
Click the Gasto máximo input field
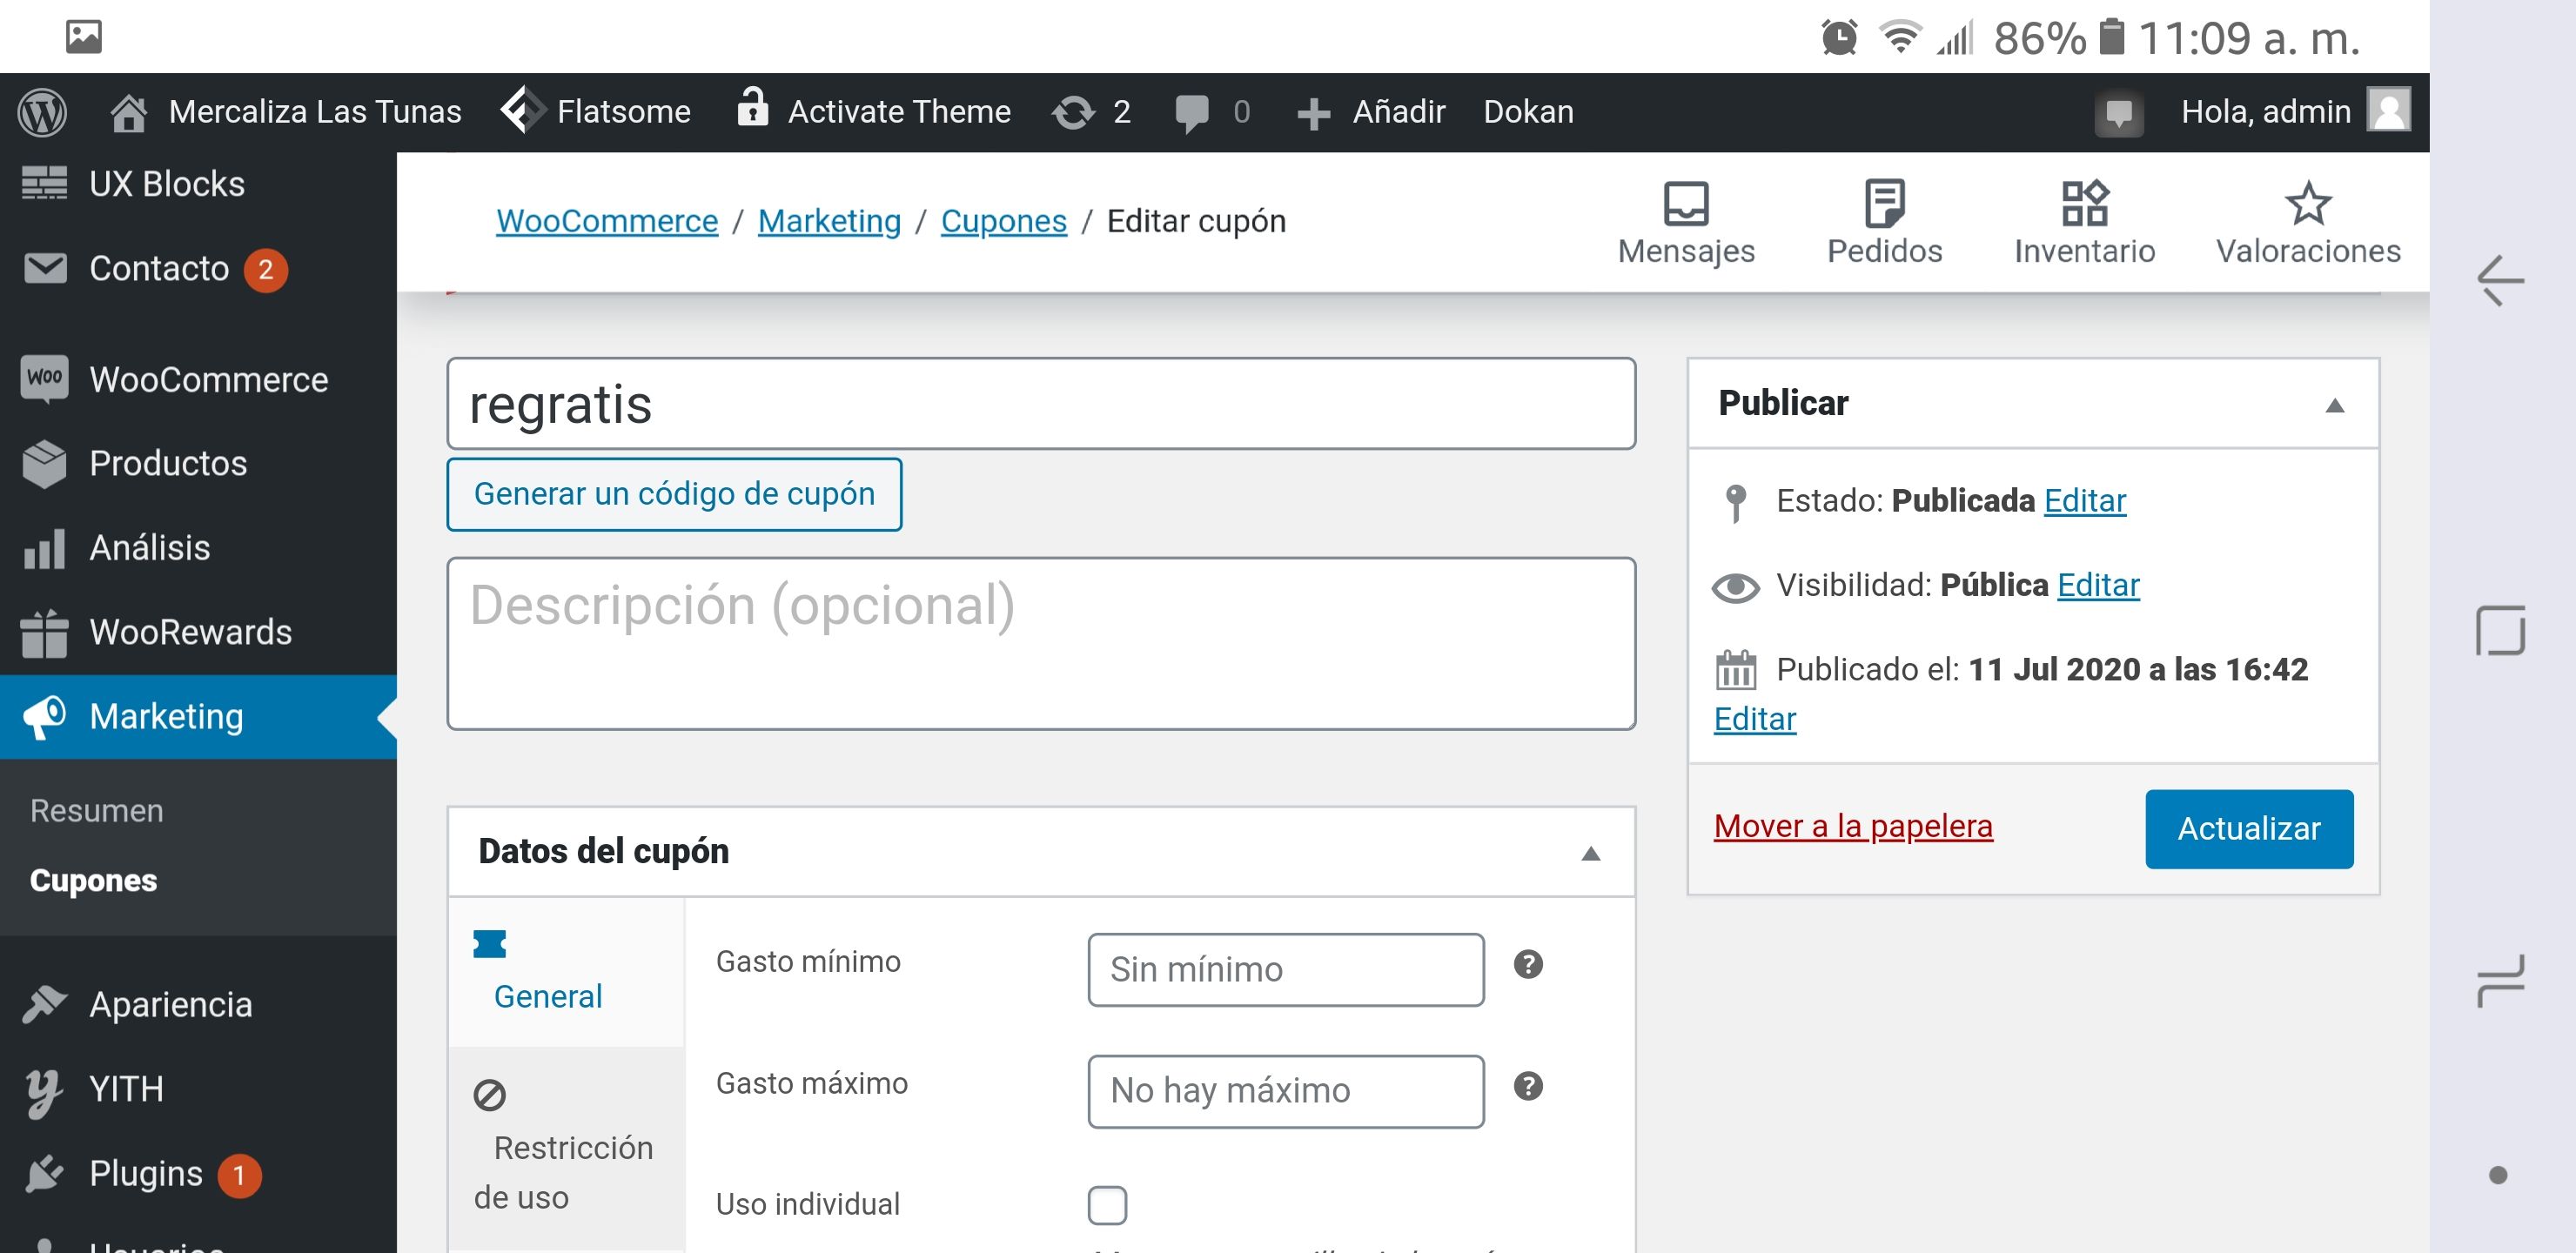click(1286, 1091)
